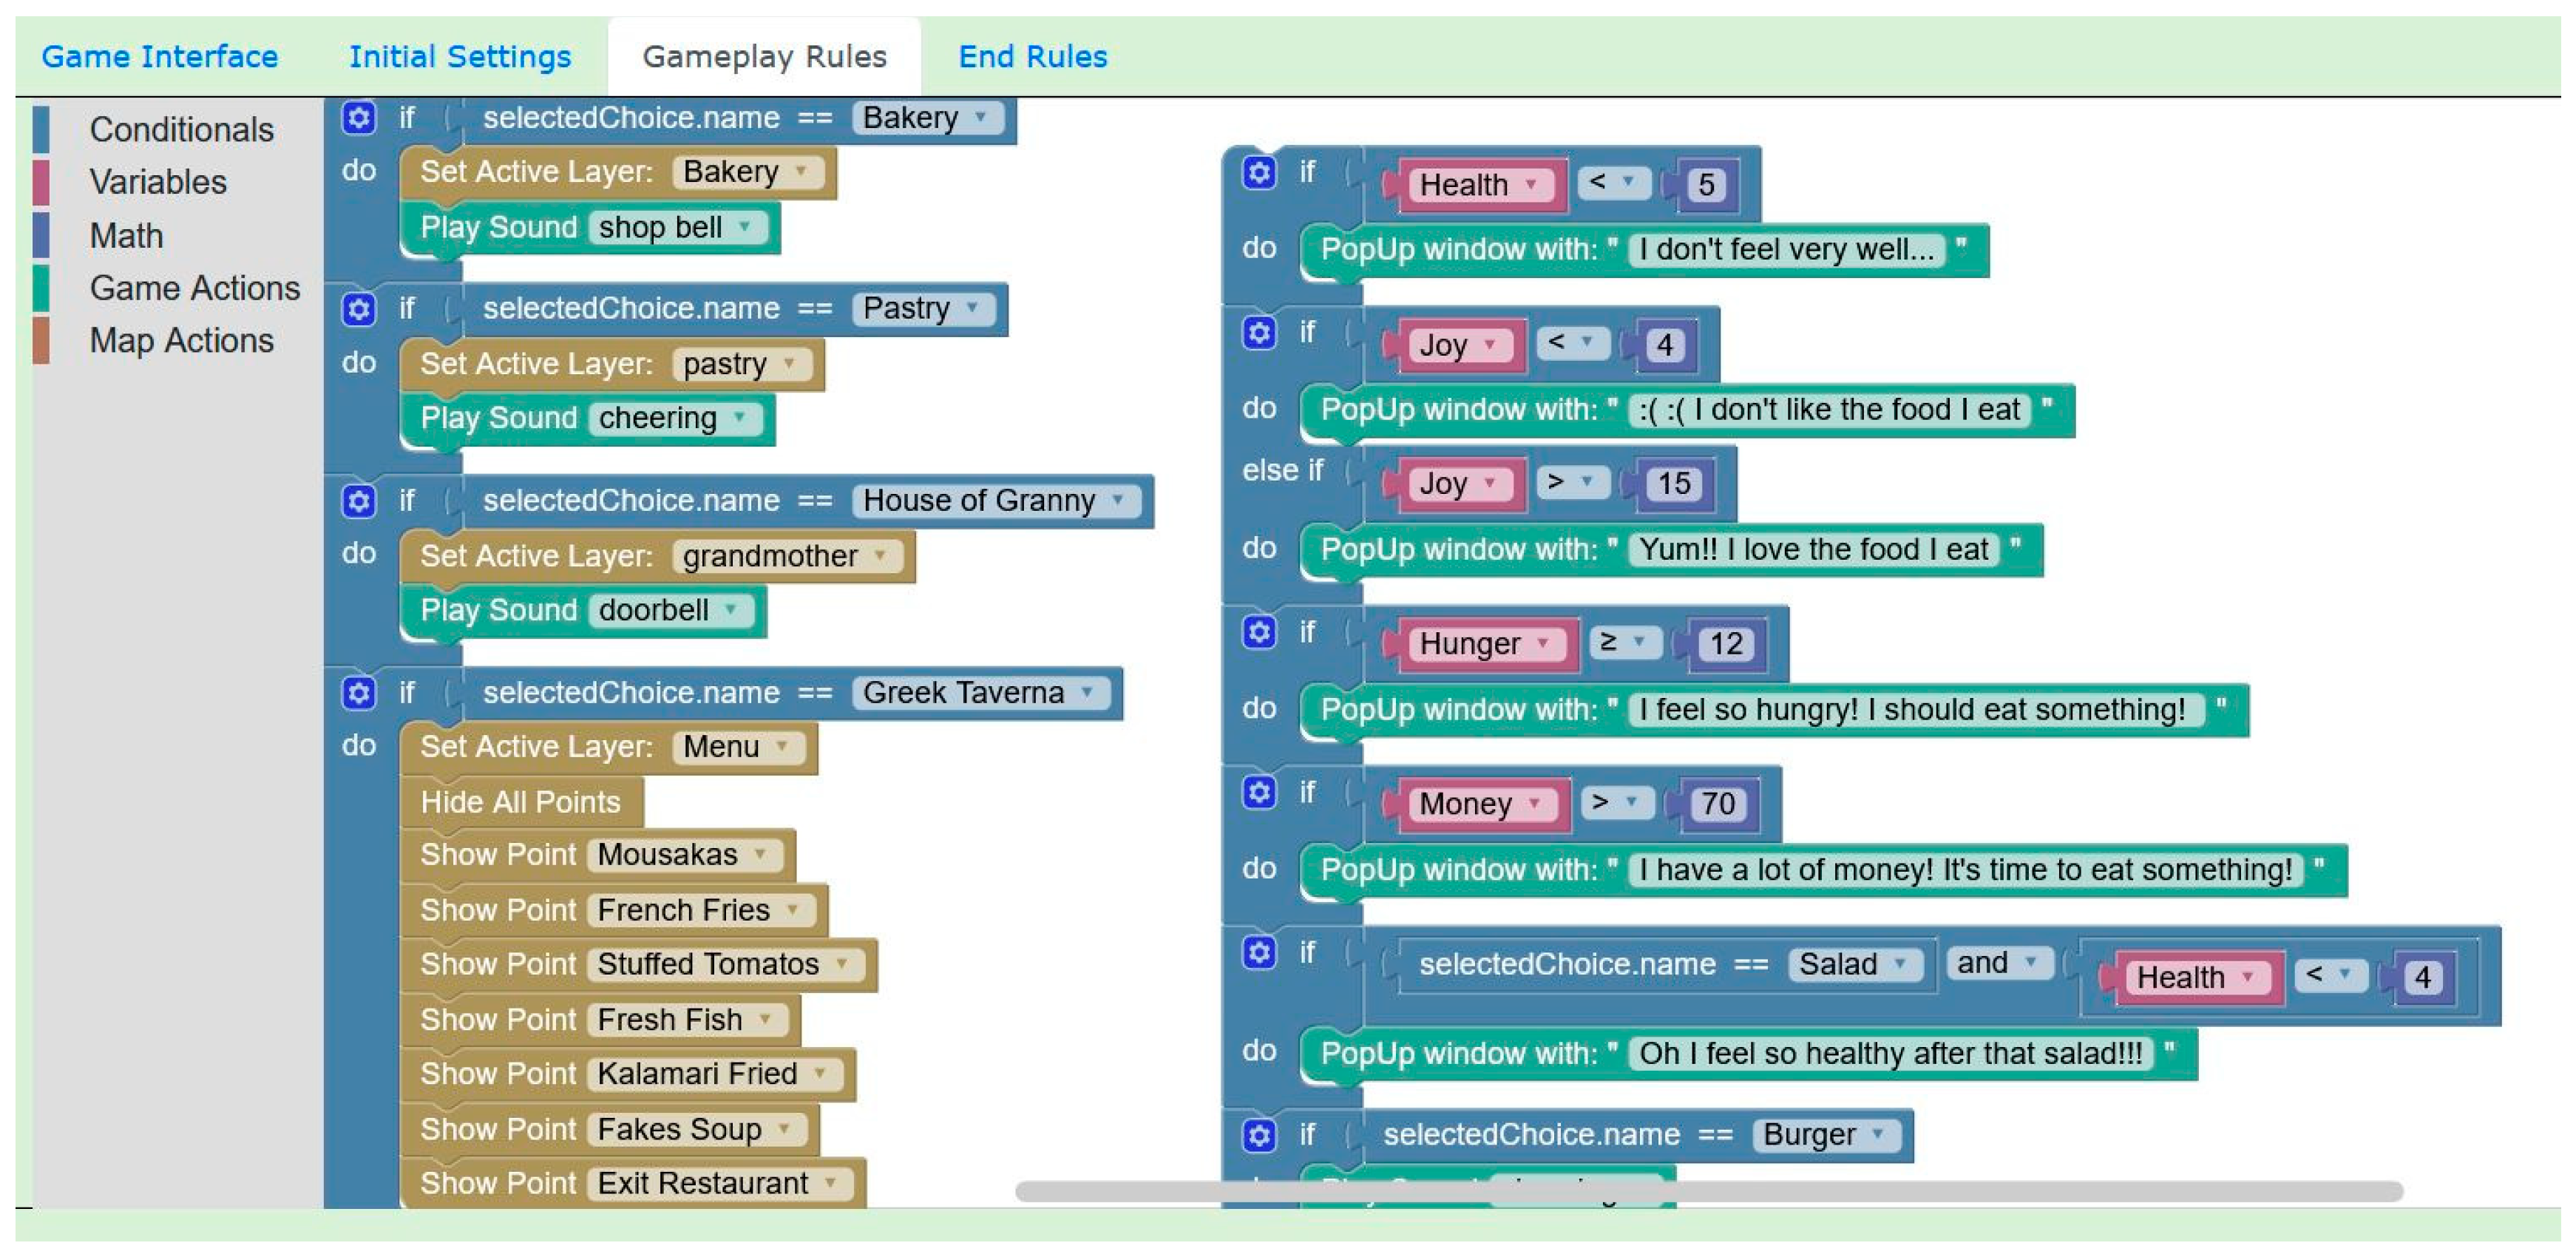Open gear icon on Health less-than-5 block
Image resolution: width=2576 pixels, height=1257 pixels.
click(1258, 173)
